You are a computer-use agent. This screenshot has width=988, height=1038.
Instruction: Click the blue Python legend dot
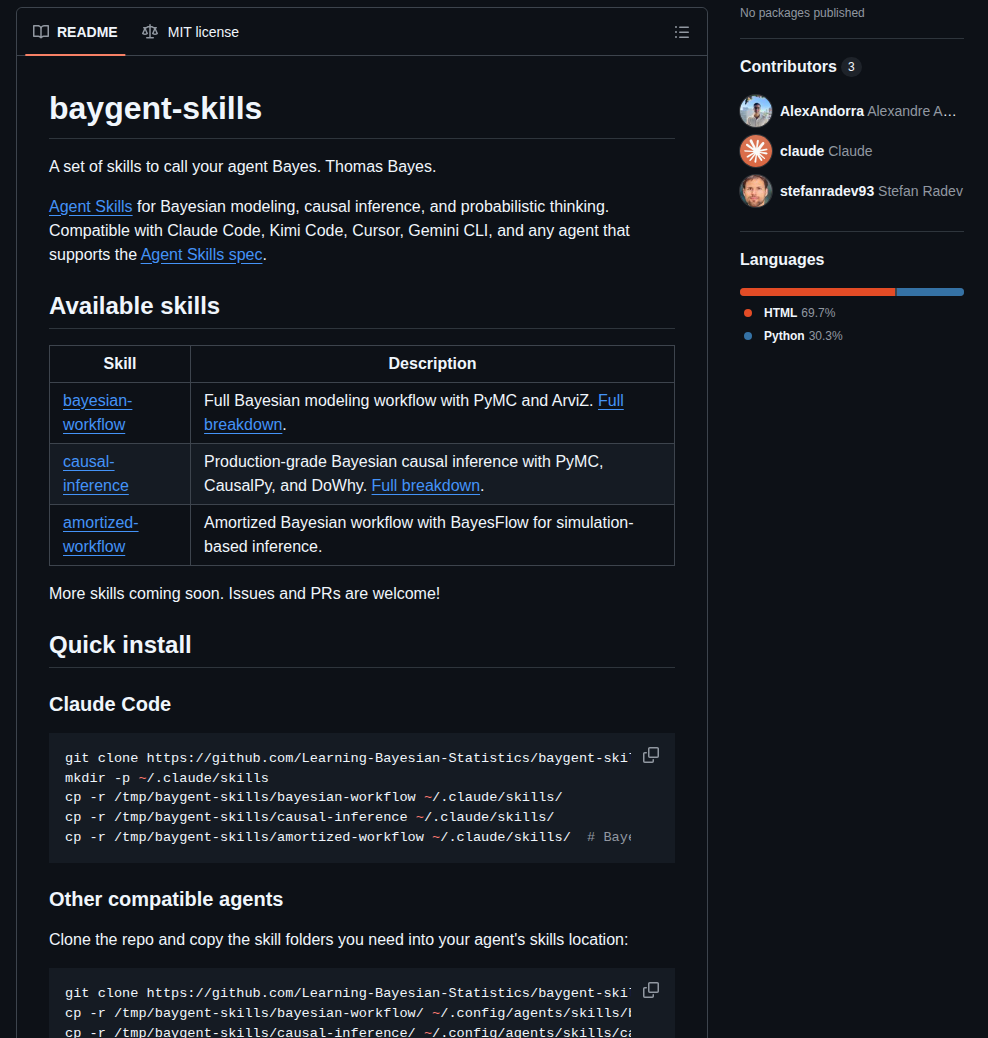748,336
